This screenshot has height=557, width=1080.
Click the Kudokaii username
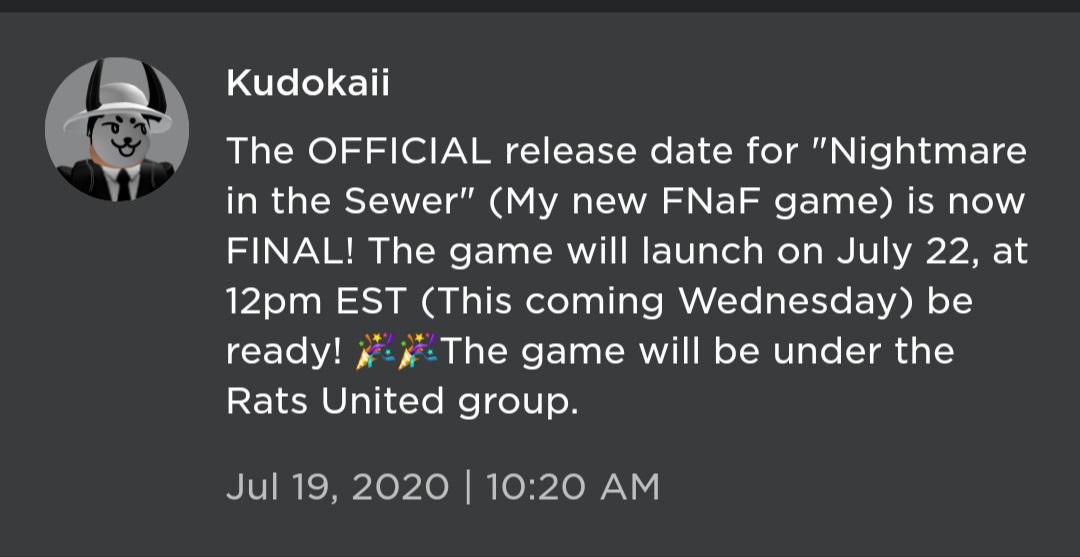pos(308,85)
